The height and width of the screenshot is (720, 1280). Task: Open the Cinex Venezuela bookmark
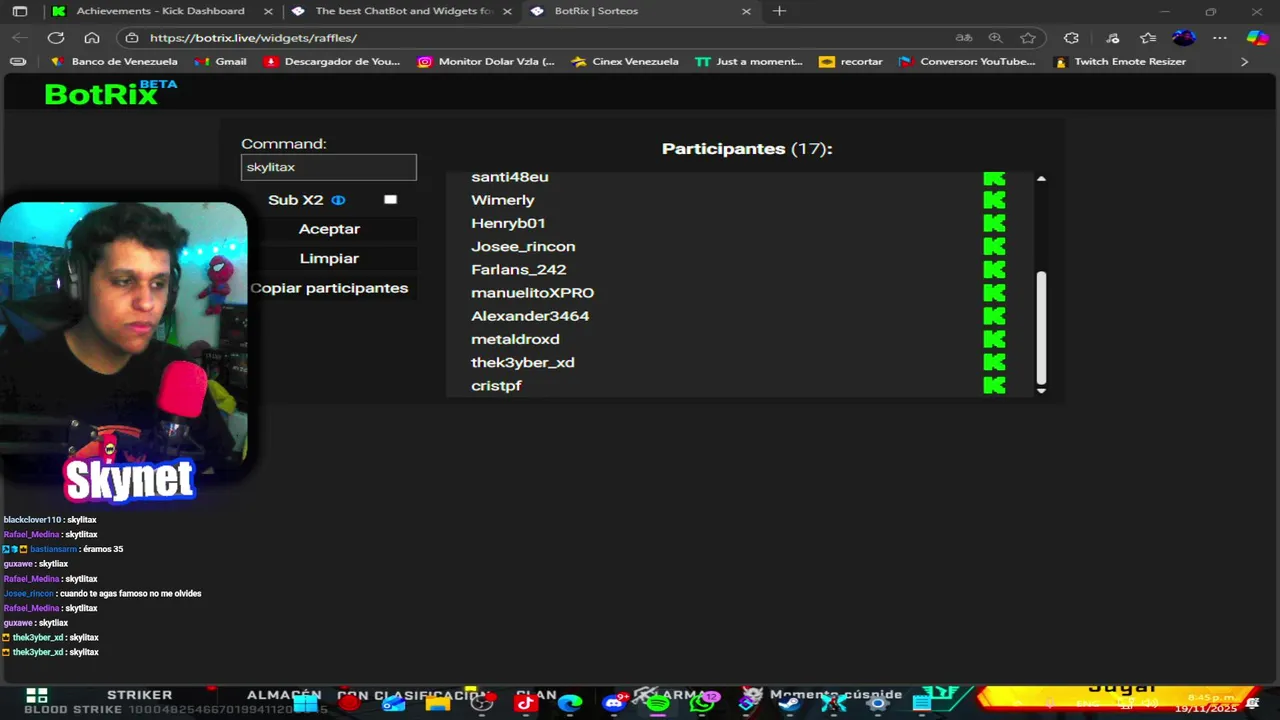625,62
